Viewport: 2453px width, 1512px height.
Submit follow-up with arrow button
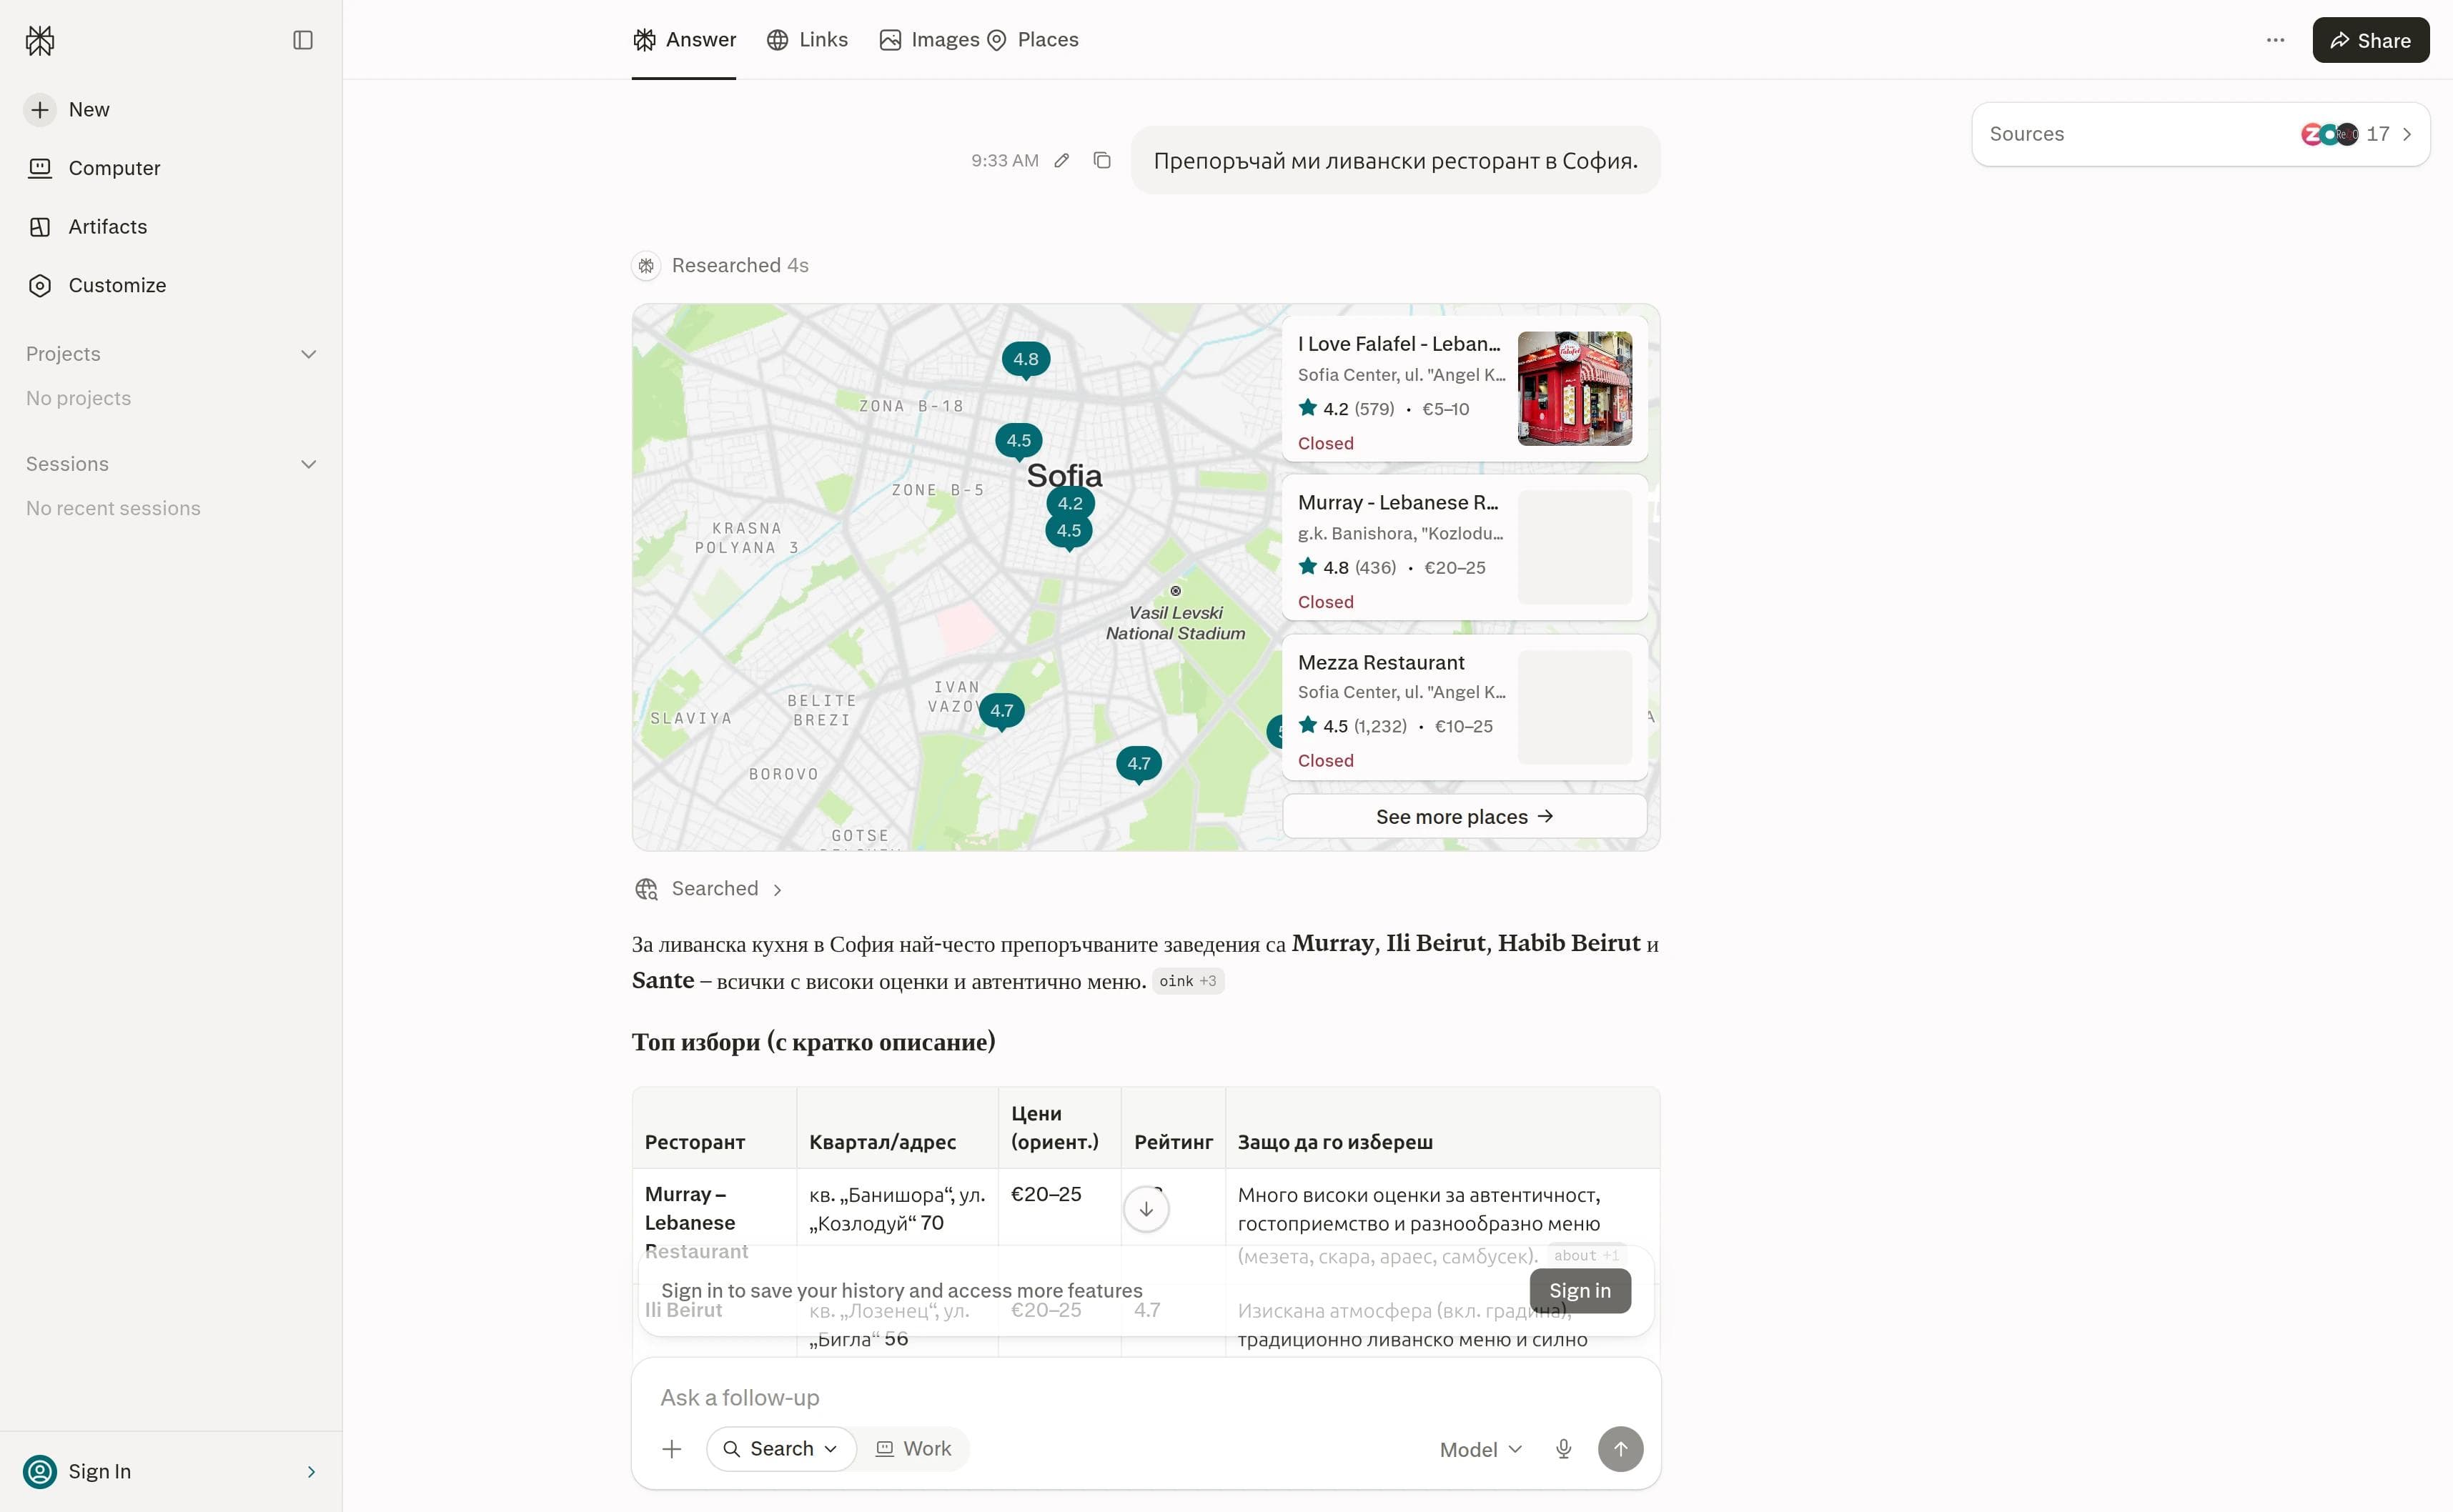tap(1620, 1449)
